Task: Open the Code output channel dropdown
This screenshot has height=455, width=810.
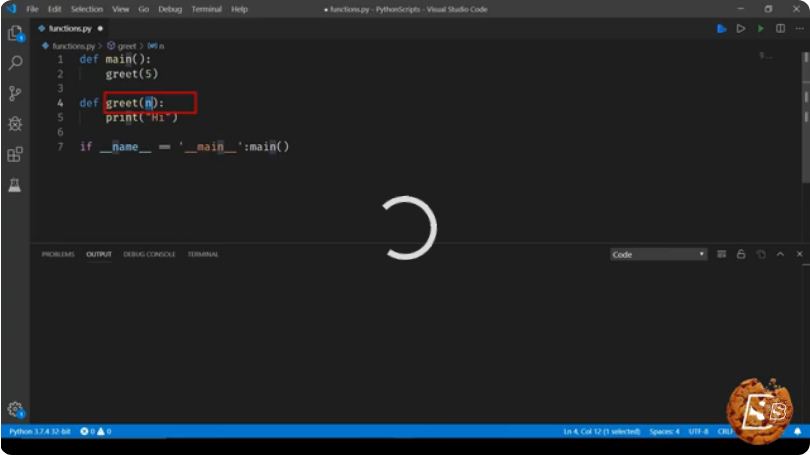Action: (658, 255)
